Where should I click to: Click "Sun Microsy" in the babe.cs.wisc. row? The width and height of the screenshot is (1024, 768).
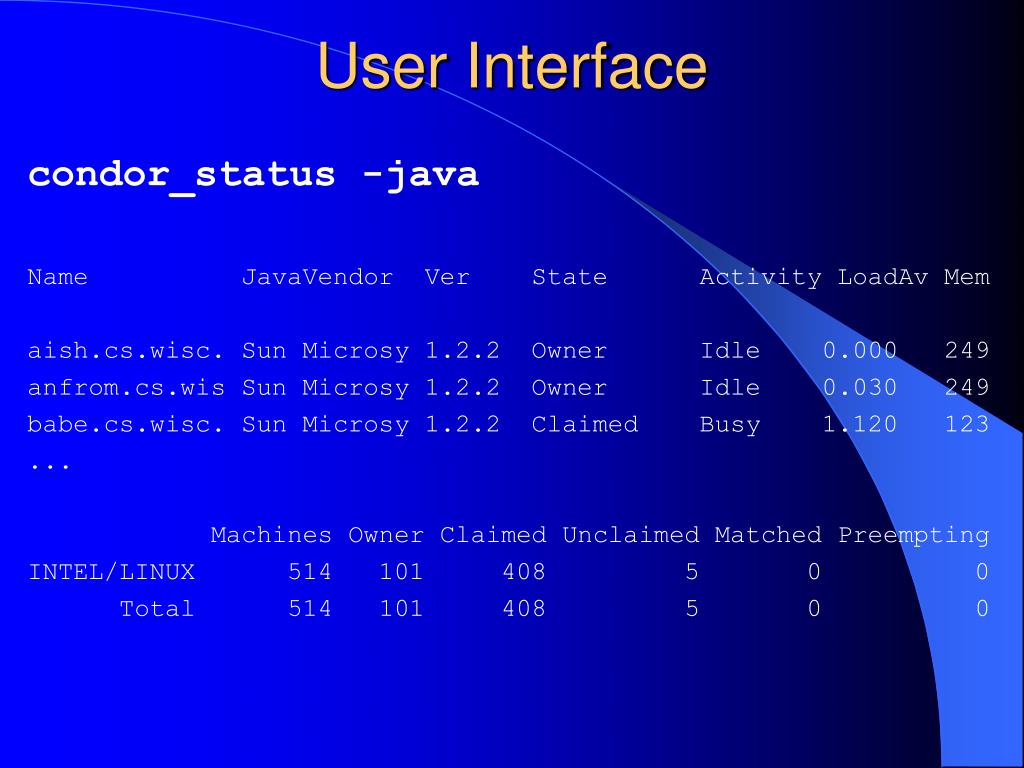pyautogui.click(x=325, y=425)
